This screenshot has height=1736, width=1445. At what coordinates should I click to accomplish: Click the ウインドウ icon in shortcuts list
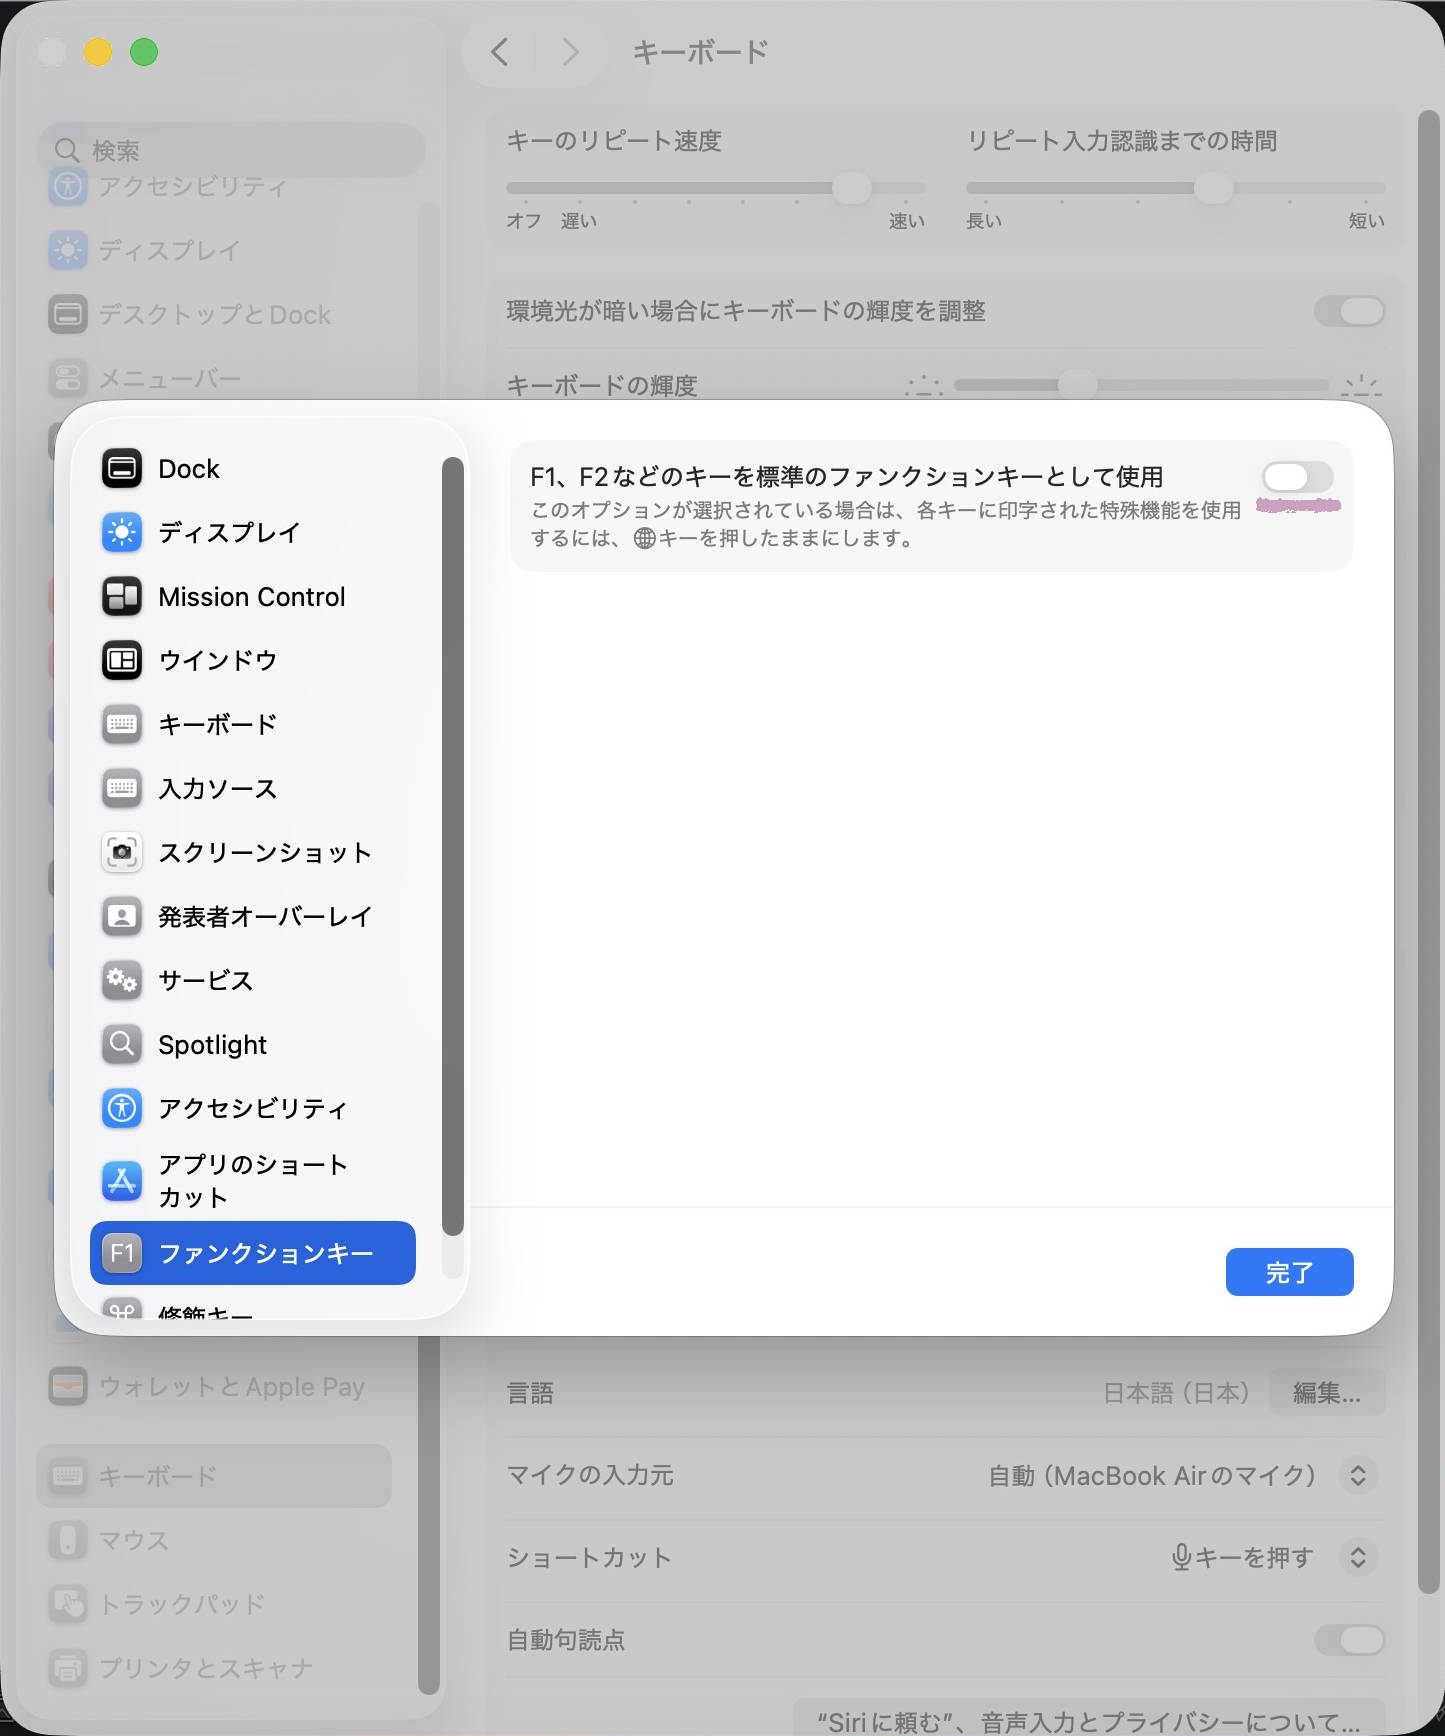[x=122, y=660]
